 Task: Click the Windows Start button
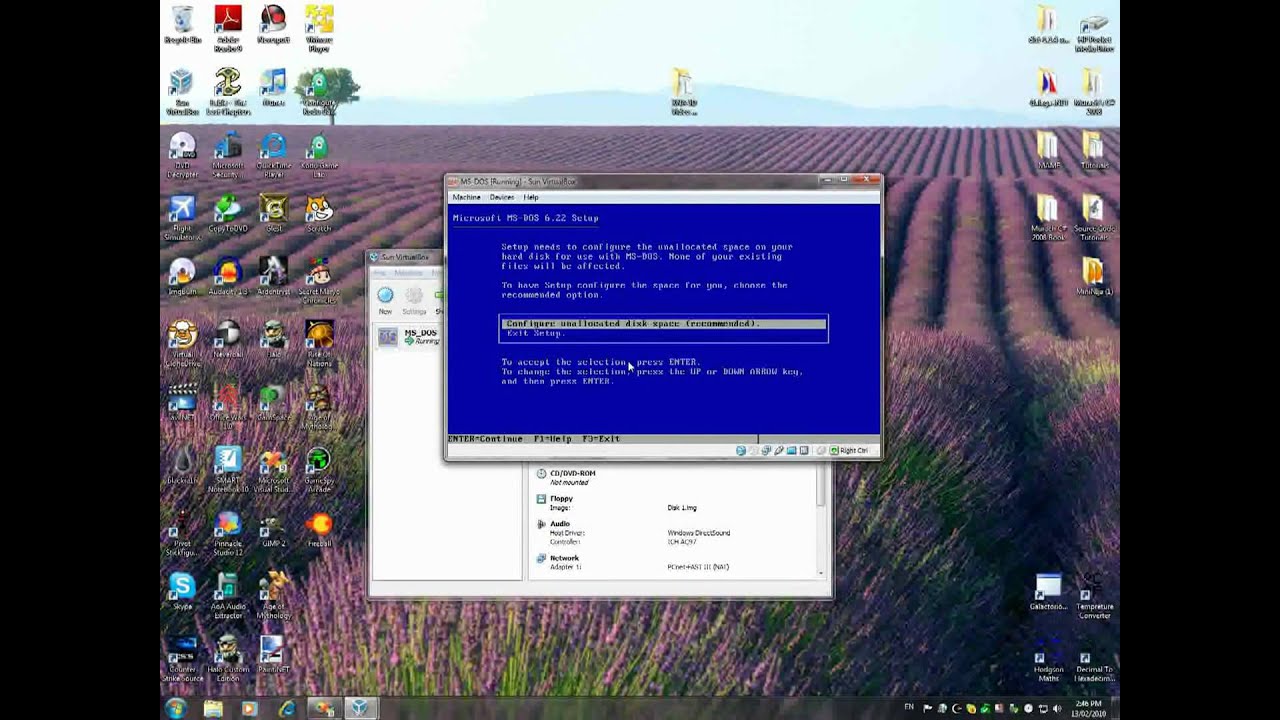coord(176,708)
